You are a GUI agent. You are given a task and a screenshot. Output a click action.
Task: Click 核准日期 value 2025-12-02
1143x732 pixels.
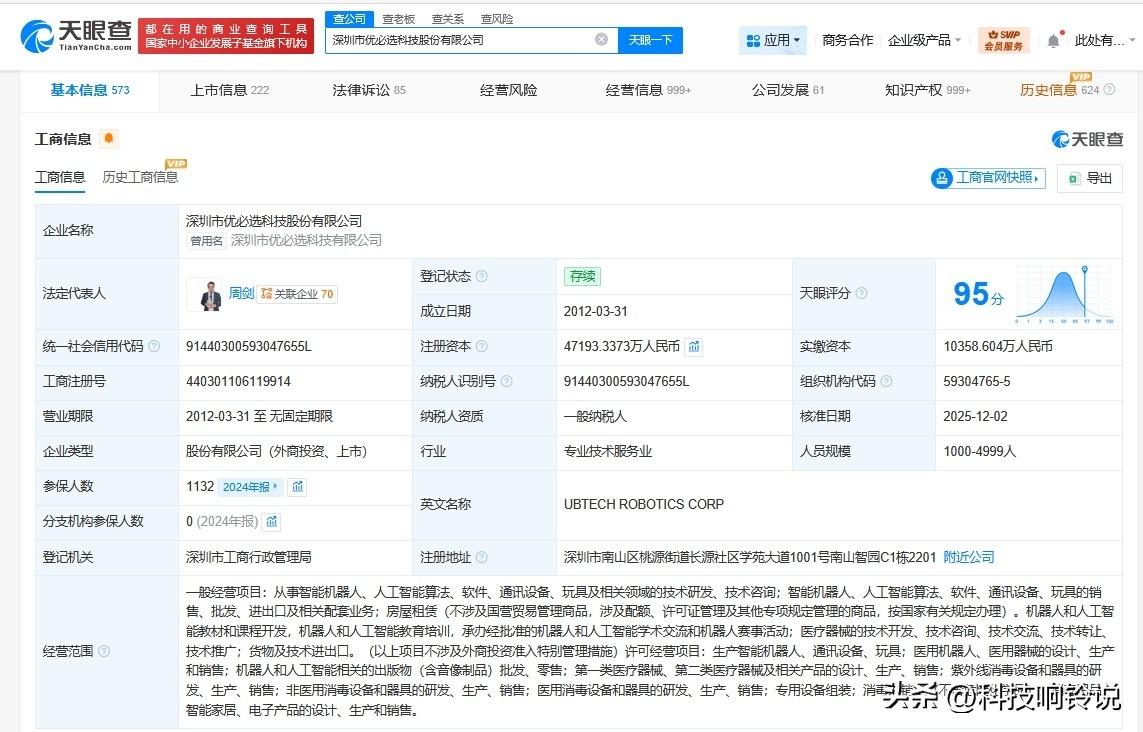click(x=975, y=416)
